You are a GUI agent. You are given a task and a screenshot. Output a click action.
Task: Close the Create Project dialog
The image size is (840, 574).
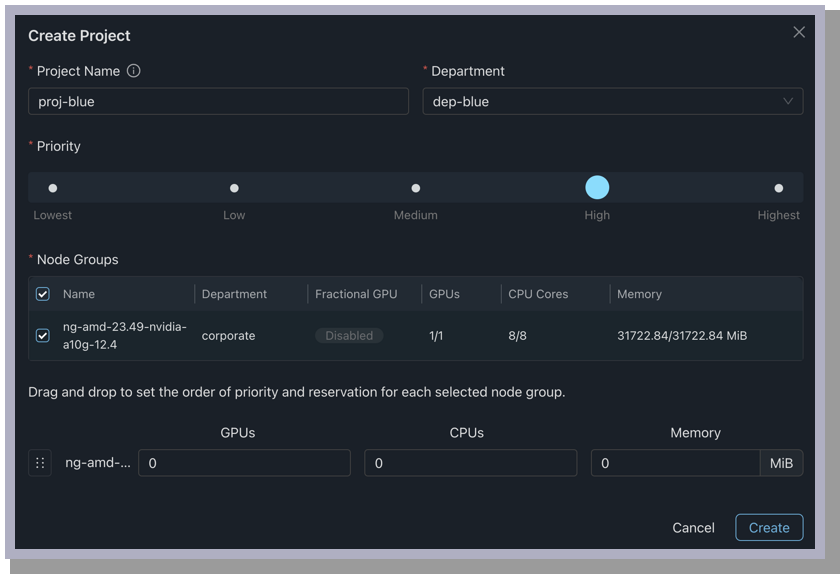798,32
